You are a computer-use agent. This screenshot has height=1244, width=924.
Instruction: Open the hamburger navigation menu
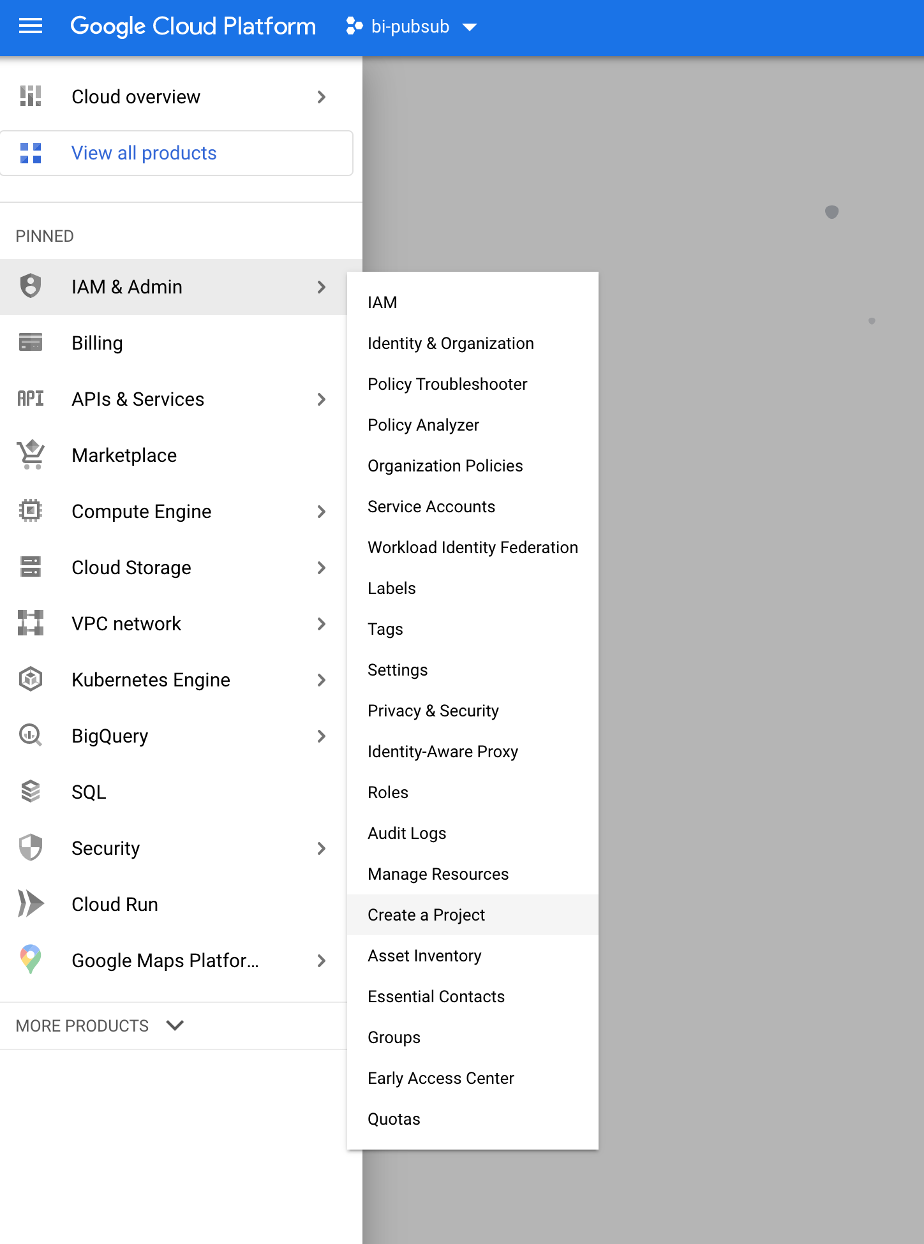click(x=31, y=26)
